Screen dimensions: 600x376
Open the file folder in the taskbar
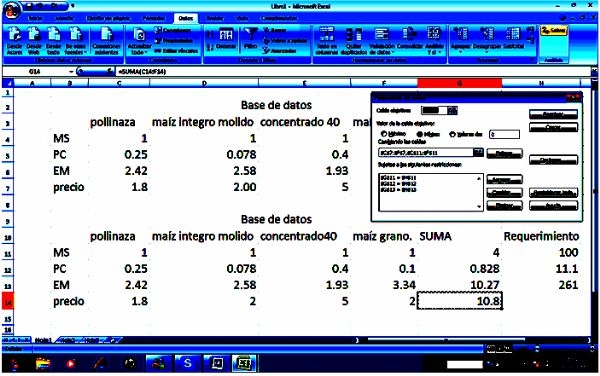pos(43,363)
